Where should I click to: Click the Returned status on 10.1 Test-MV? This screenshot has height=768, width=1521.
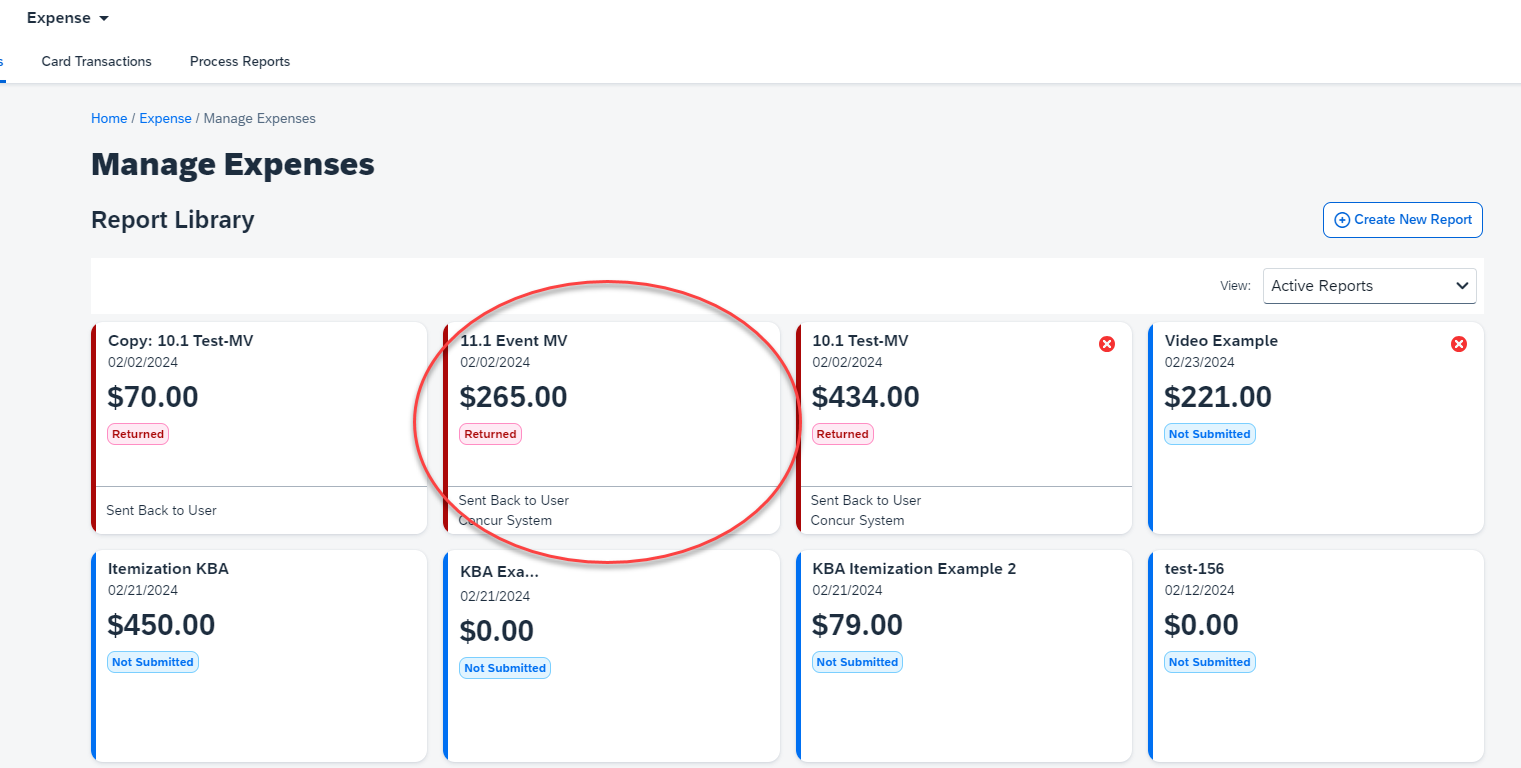pos(842,434)
